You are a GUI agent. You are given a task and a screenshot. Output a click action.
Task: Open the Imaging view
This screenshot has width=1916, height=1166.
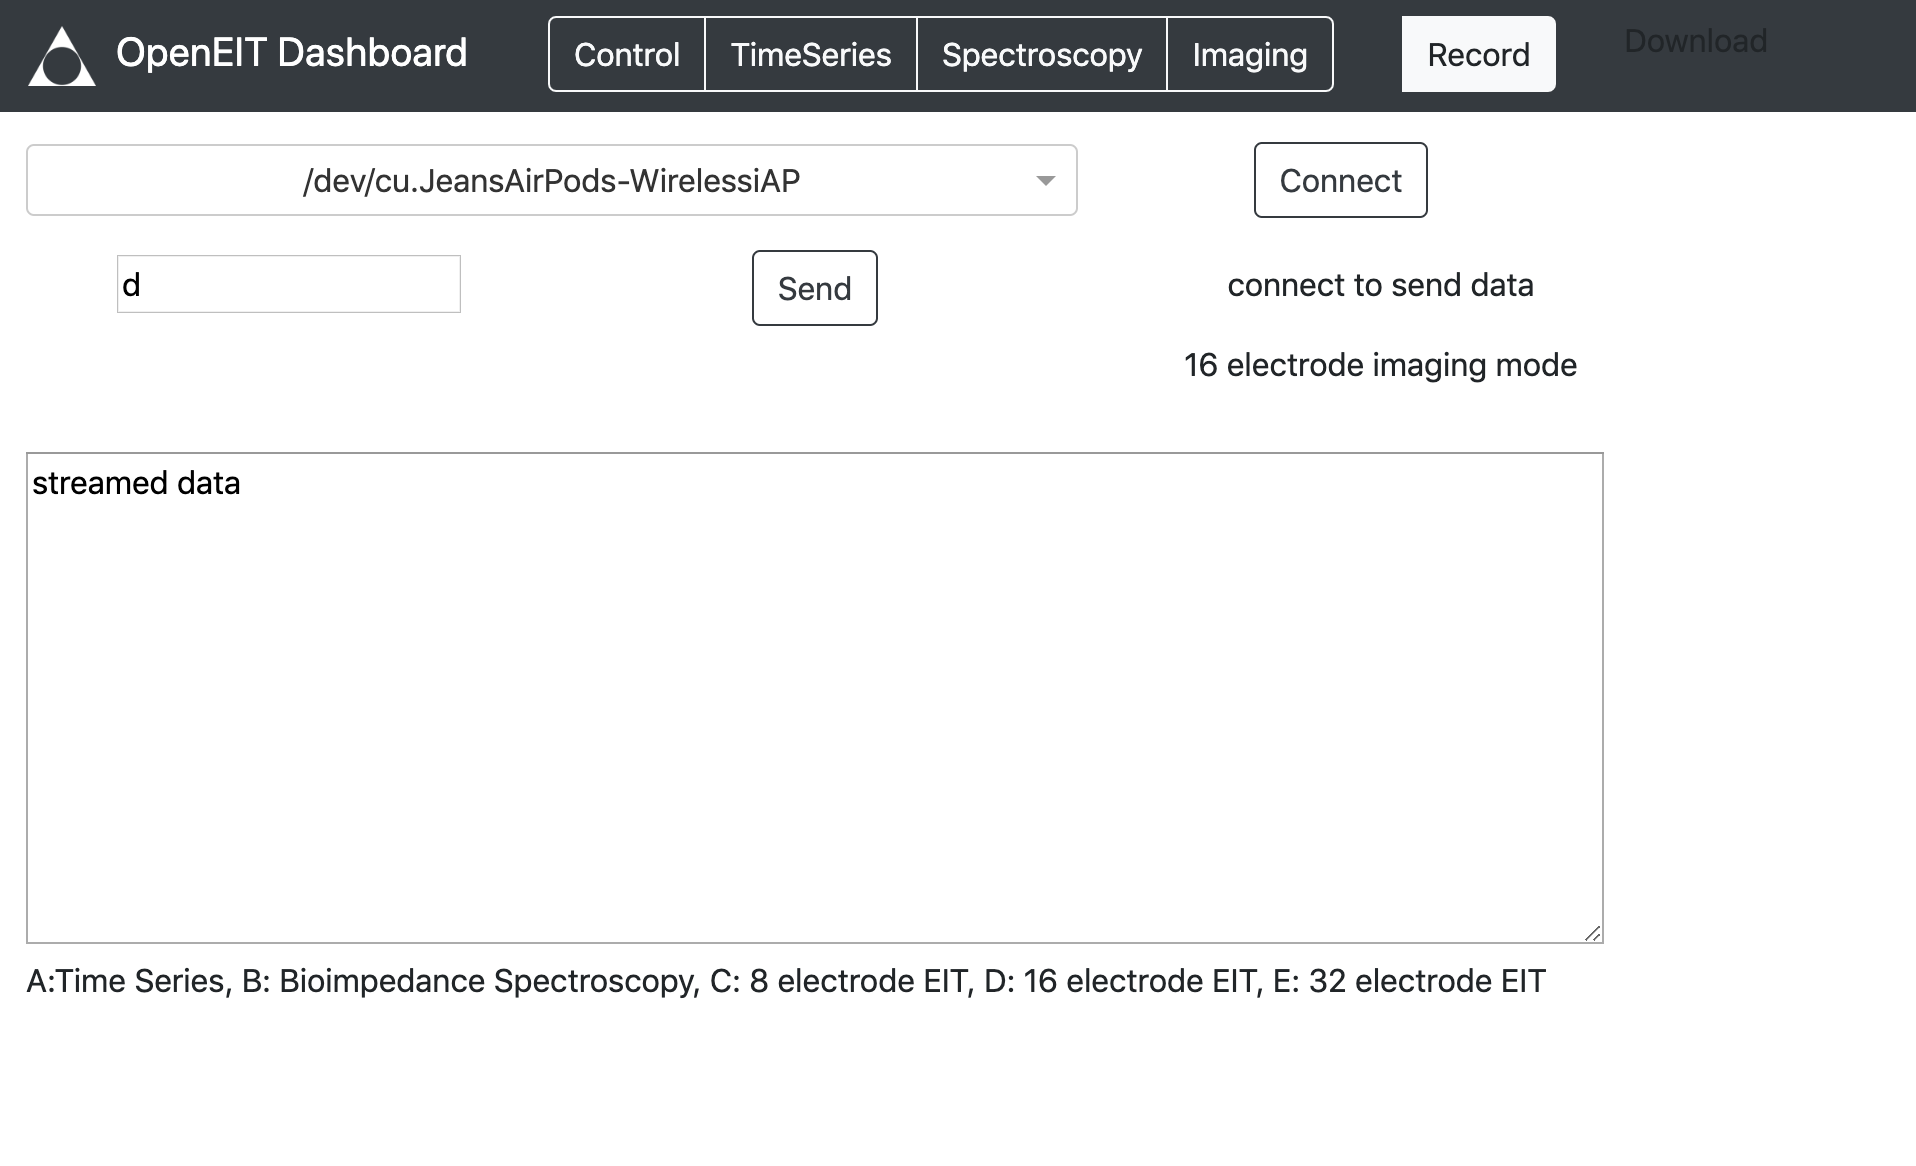pos(1249,55)
